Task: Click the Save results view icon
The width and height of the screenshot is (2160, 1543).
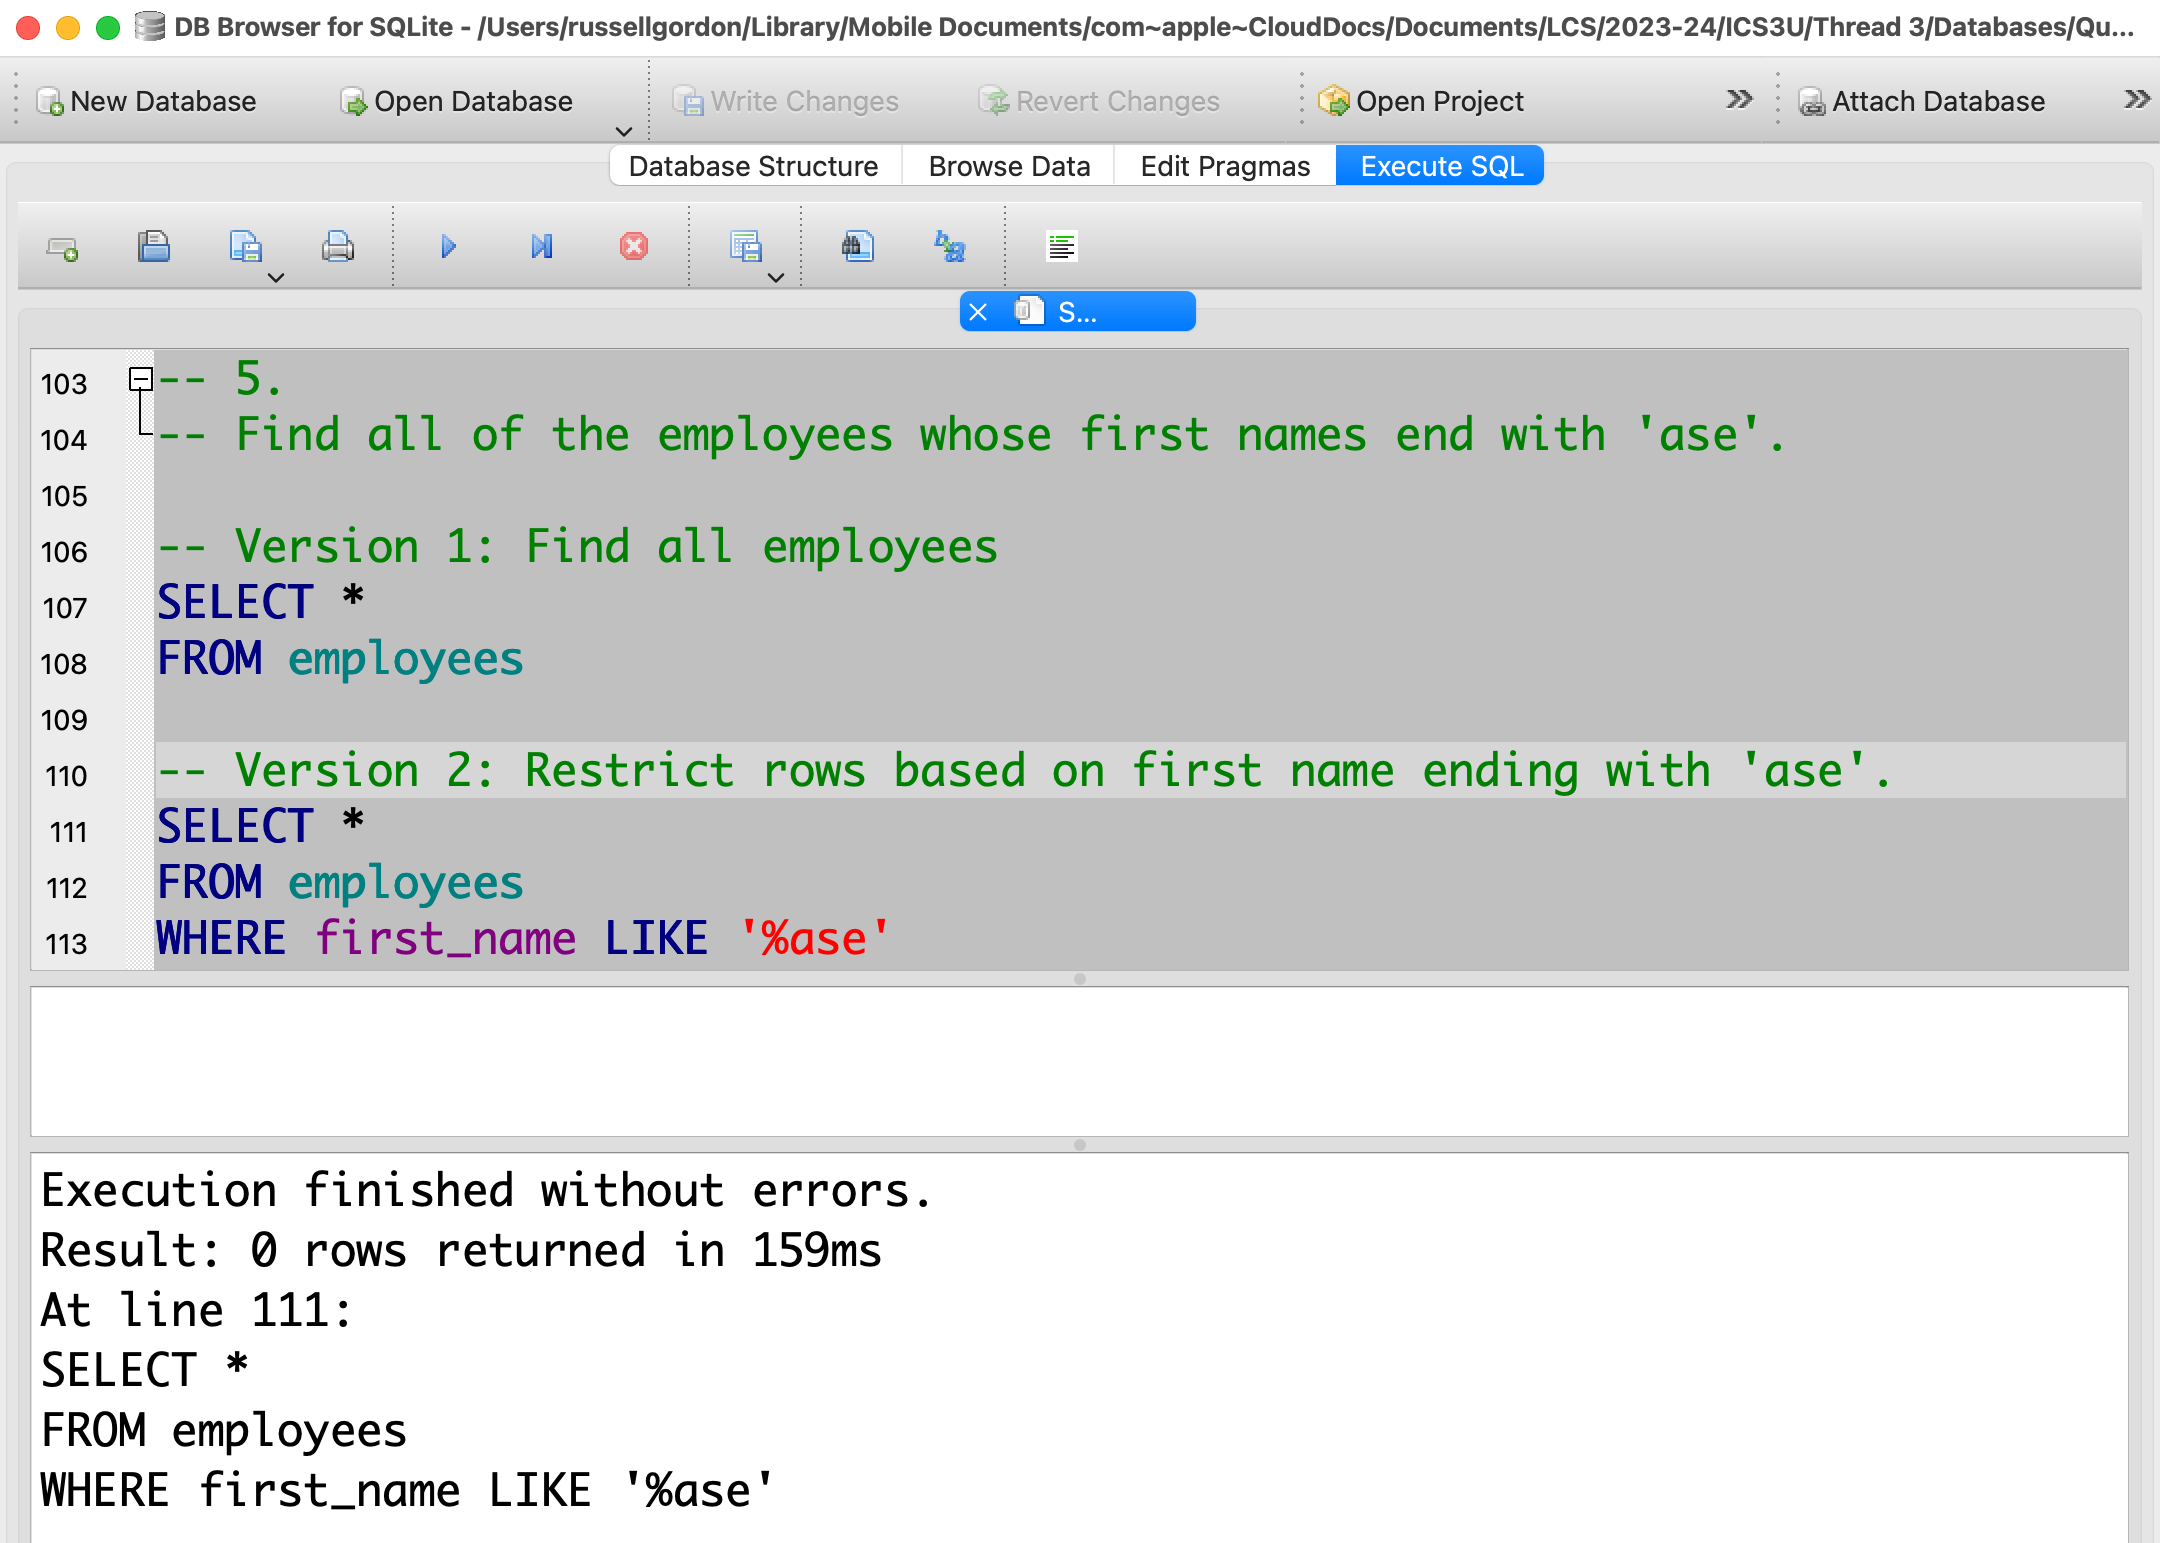Action: click(x=745, y=247)
